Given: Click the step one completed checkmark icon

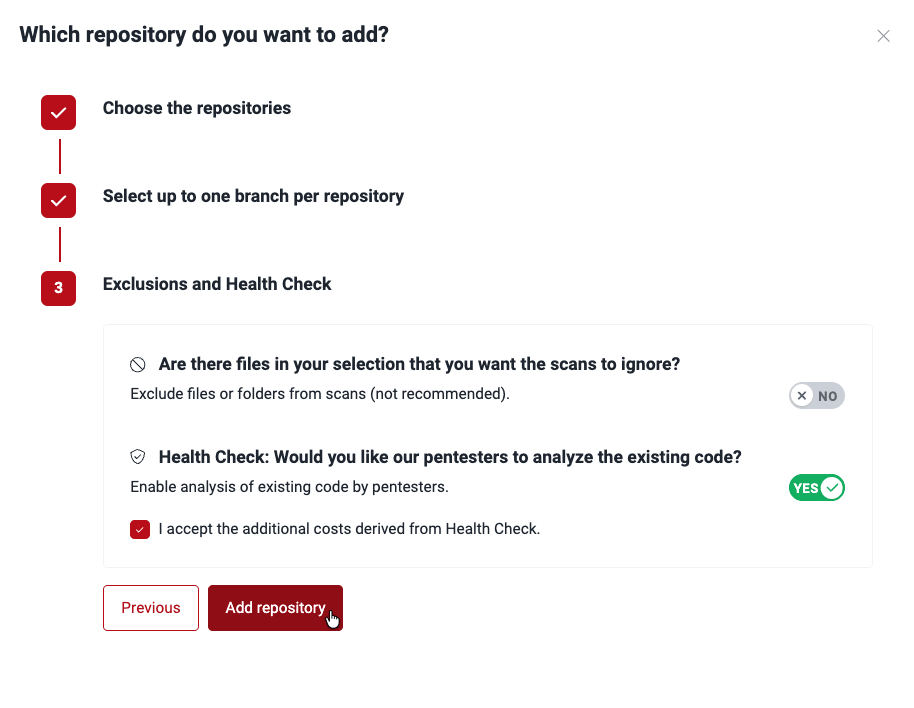Looking at the screenshot, I should 58,113.
